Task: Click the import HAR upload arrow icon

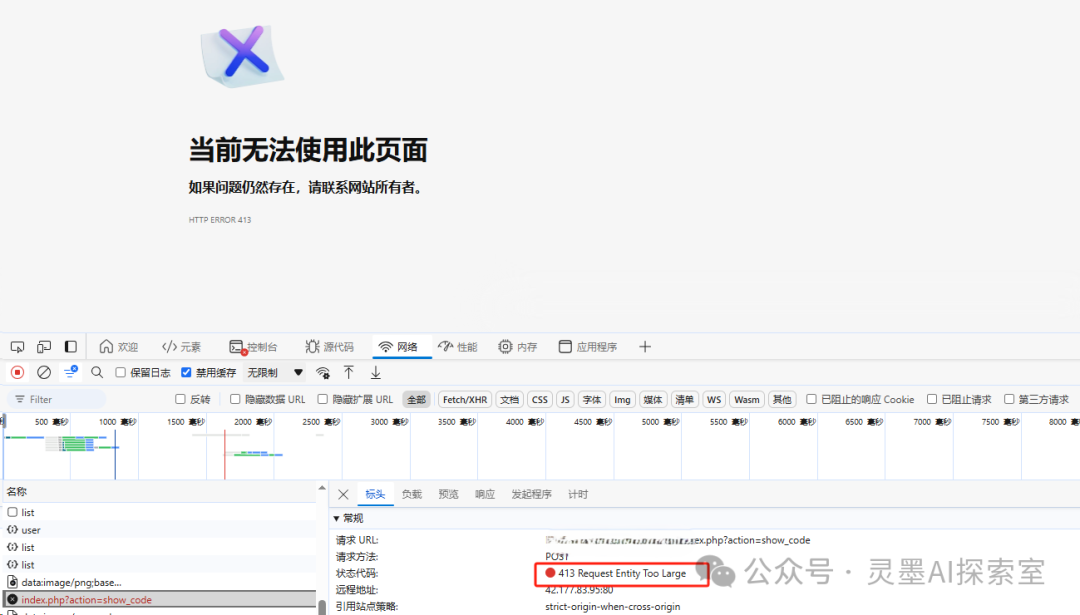Action: [x=349, y=373]
